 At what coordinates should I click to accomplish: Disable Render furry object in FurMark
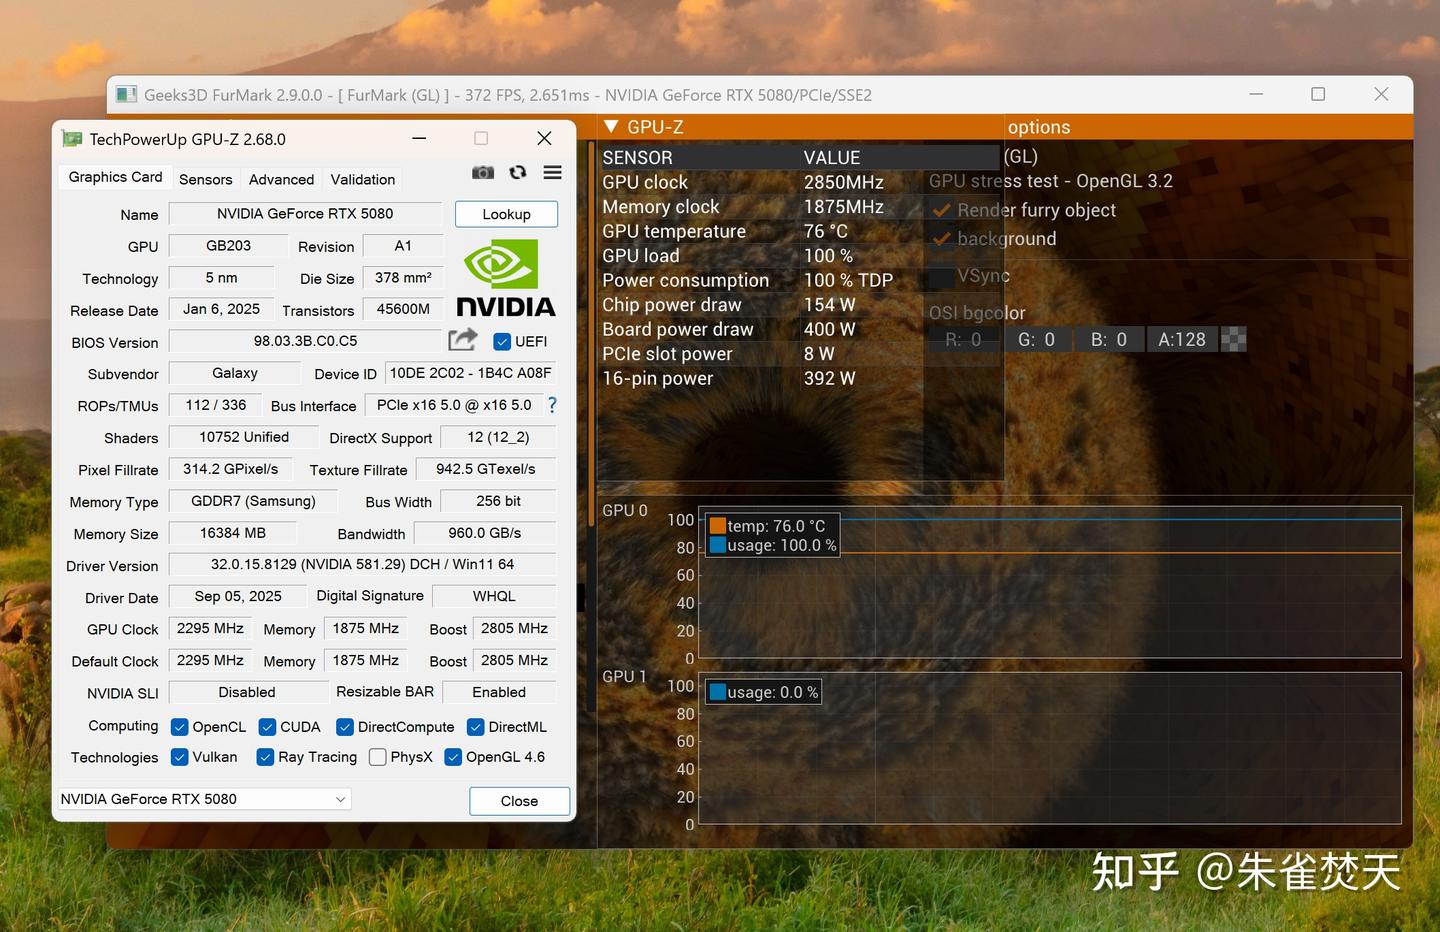[941, 210]
